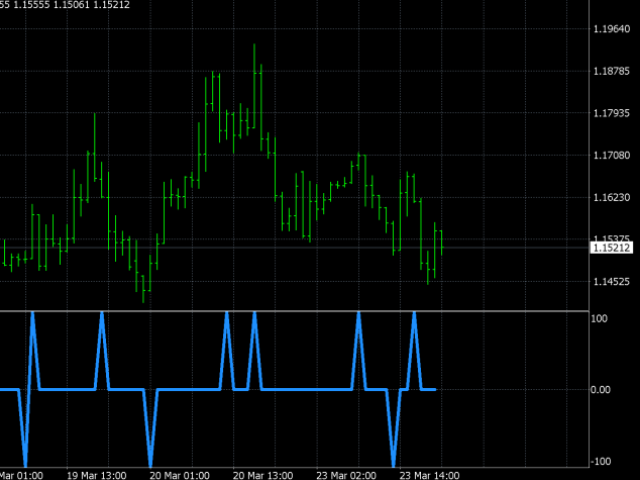Click the 1.18785 price axis label
Screen dimensions: 640x480
pyautogui.click(x=611, y=71)
